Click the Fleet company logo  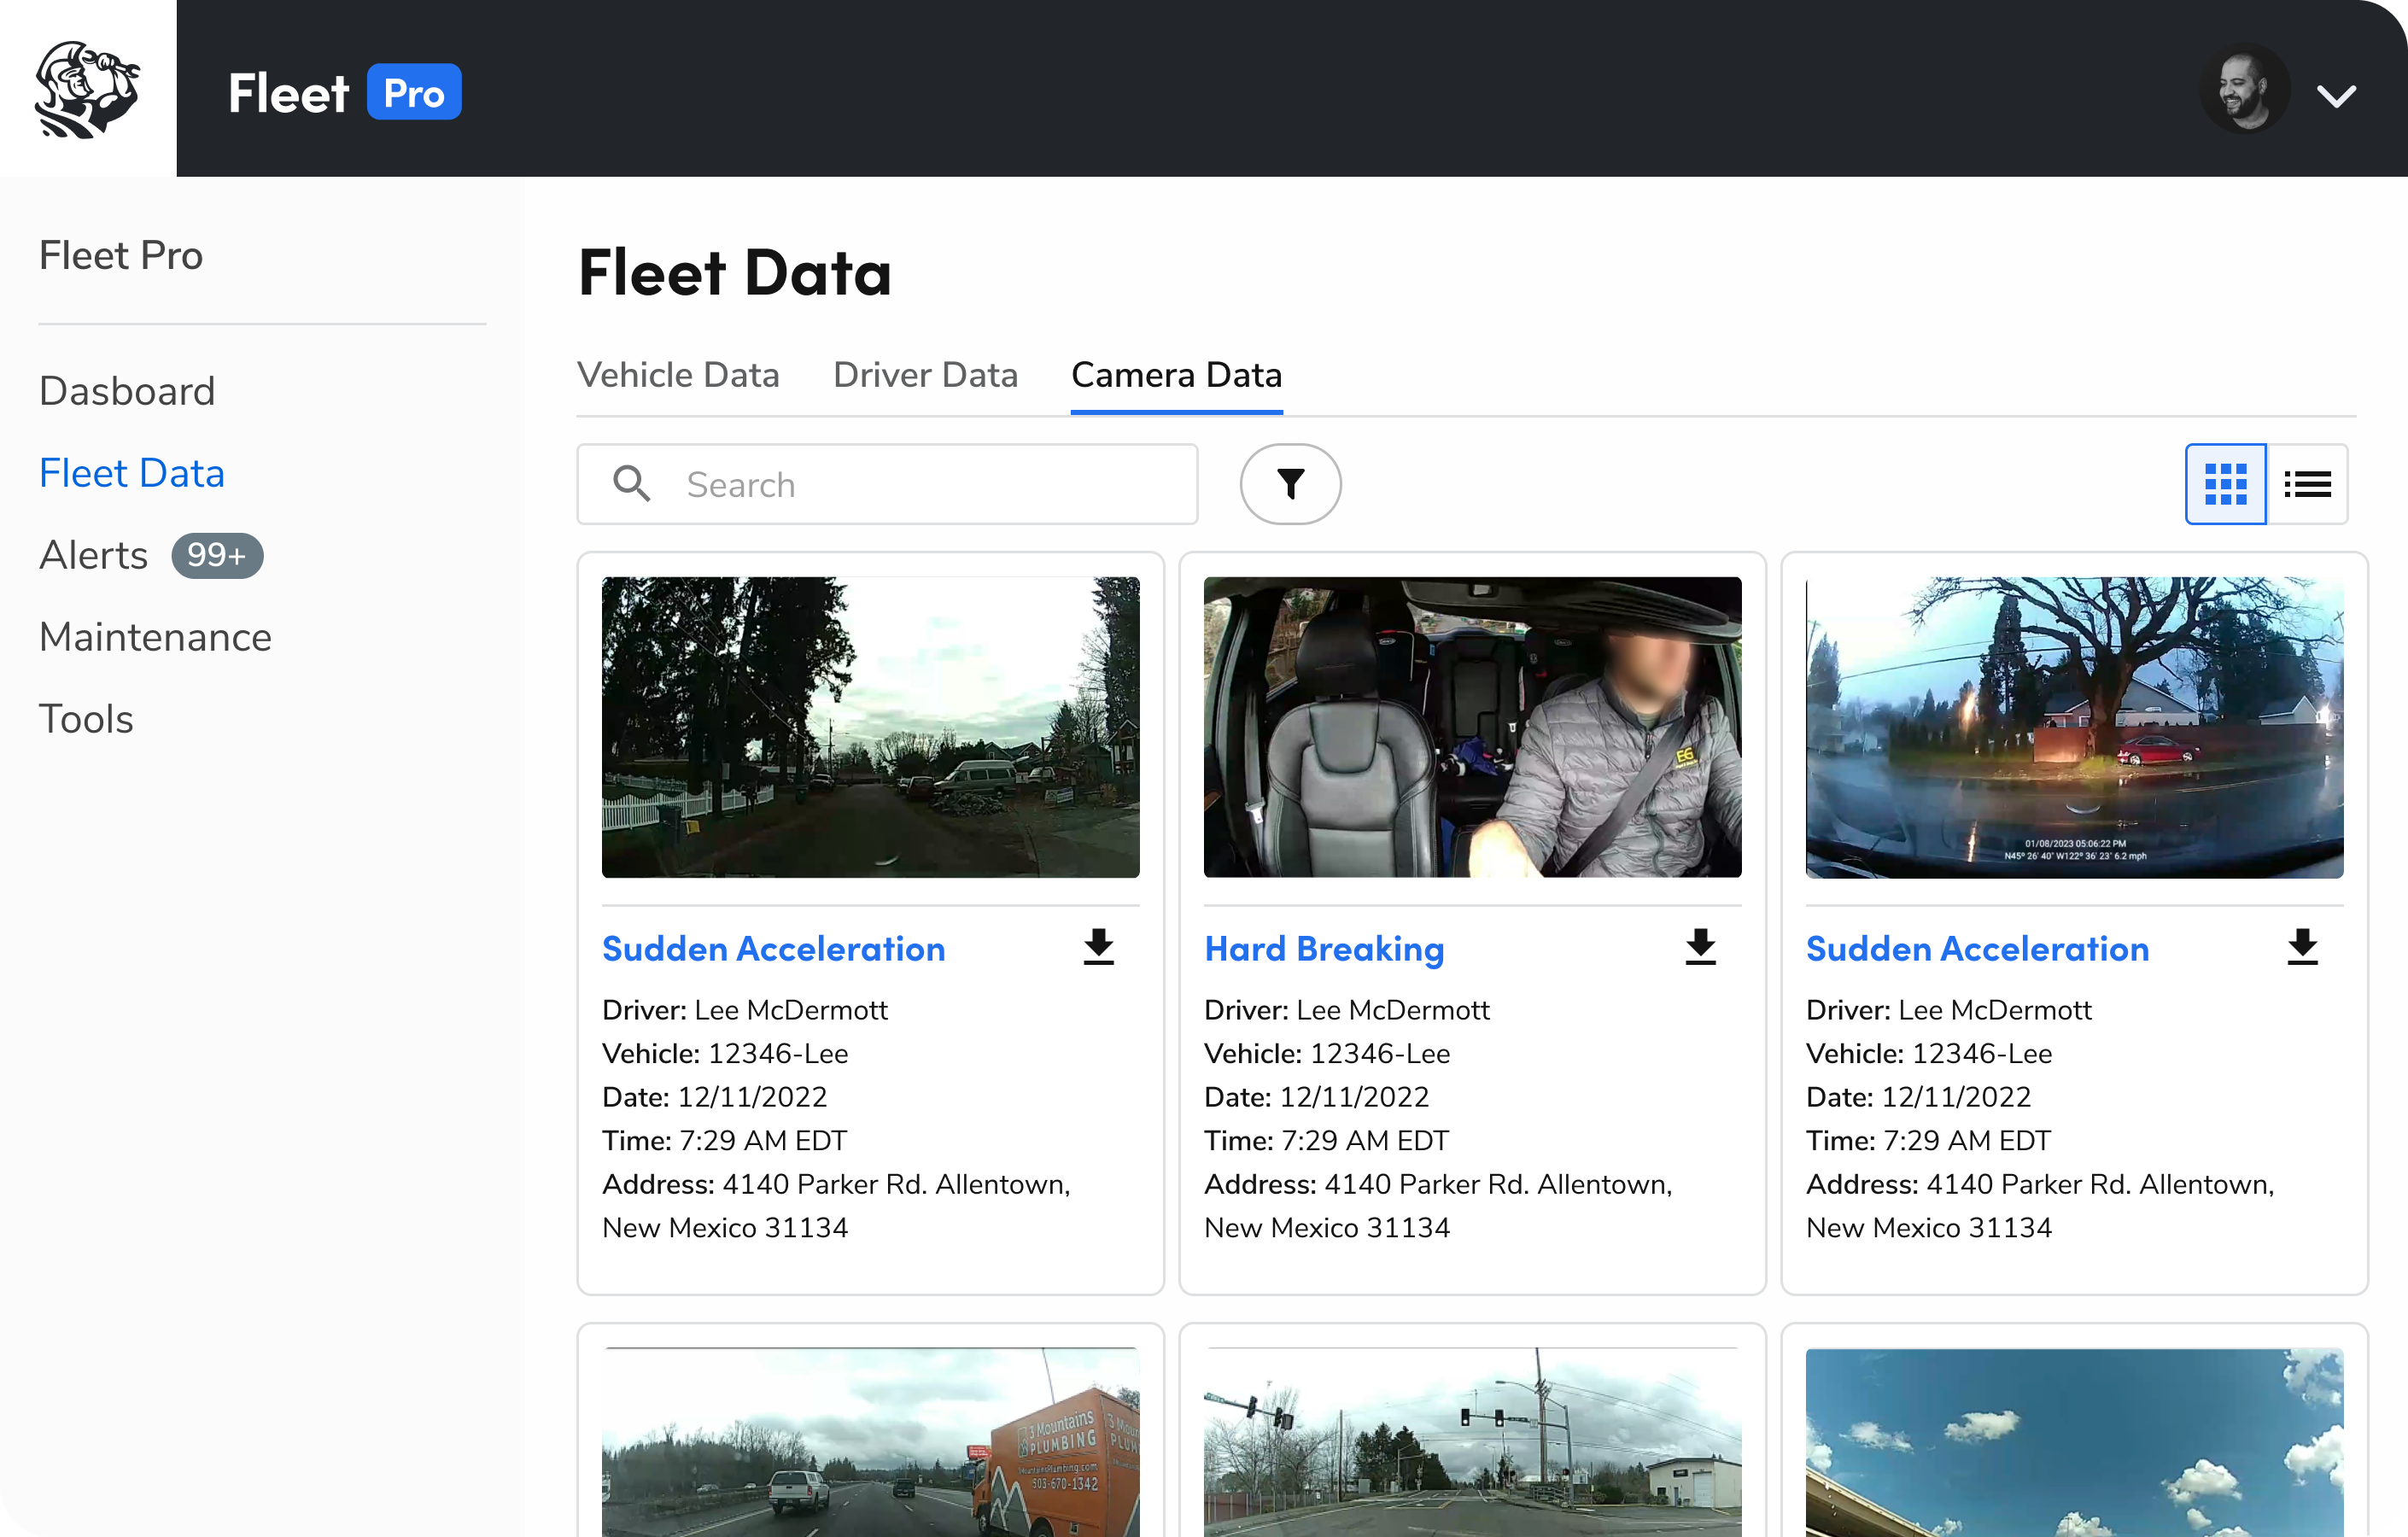click(x=88, y=88)
